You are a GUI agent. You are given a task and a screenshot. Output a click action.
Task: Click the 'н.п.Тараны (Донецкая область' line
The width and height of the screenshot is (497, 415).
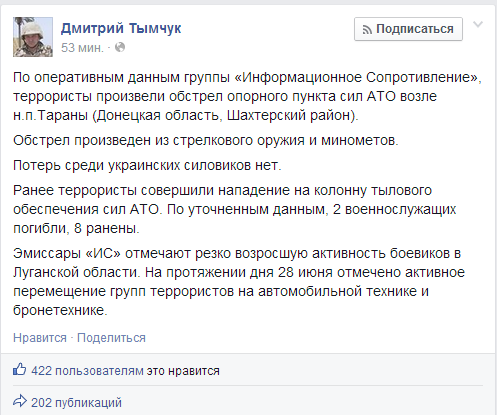[x=186, y=115]
